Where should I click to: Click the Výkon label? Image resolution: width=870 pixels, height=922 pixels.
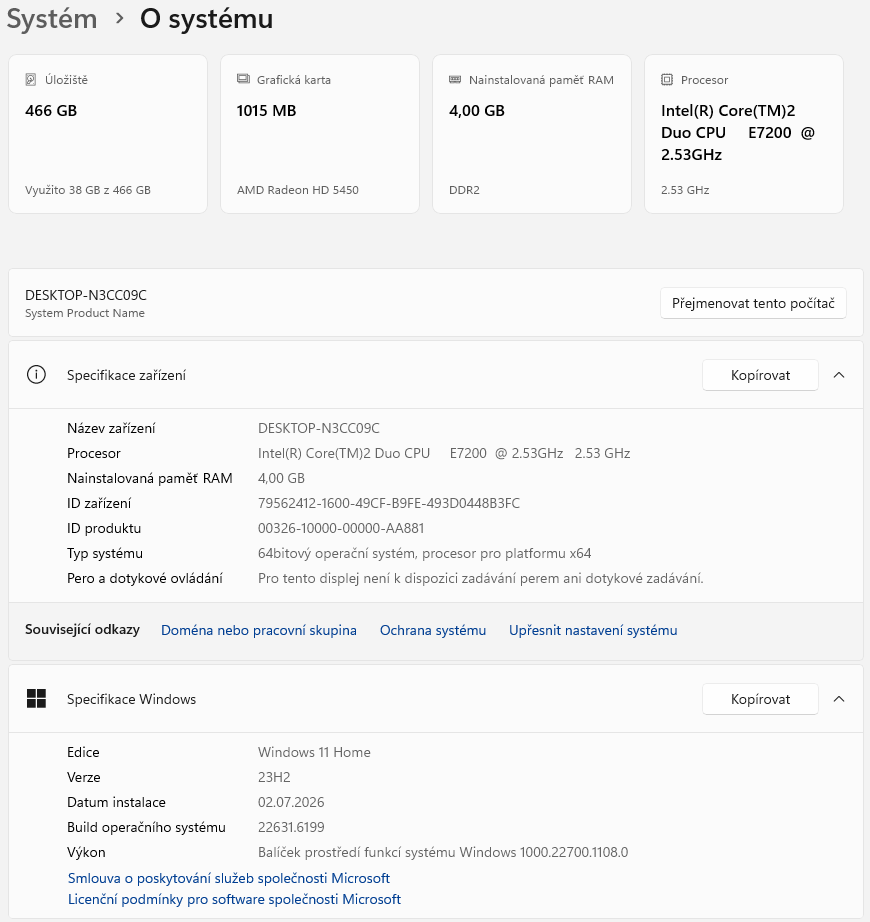click(x=86, y=852)
